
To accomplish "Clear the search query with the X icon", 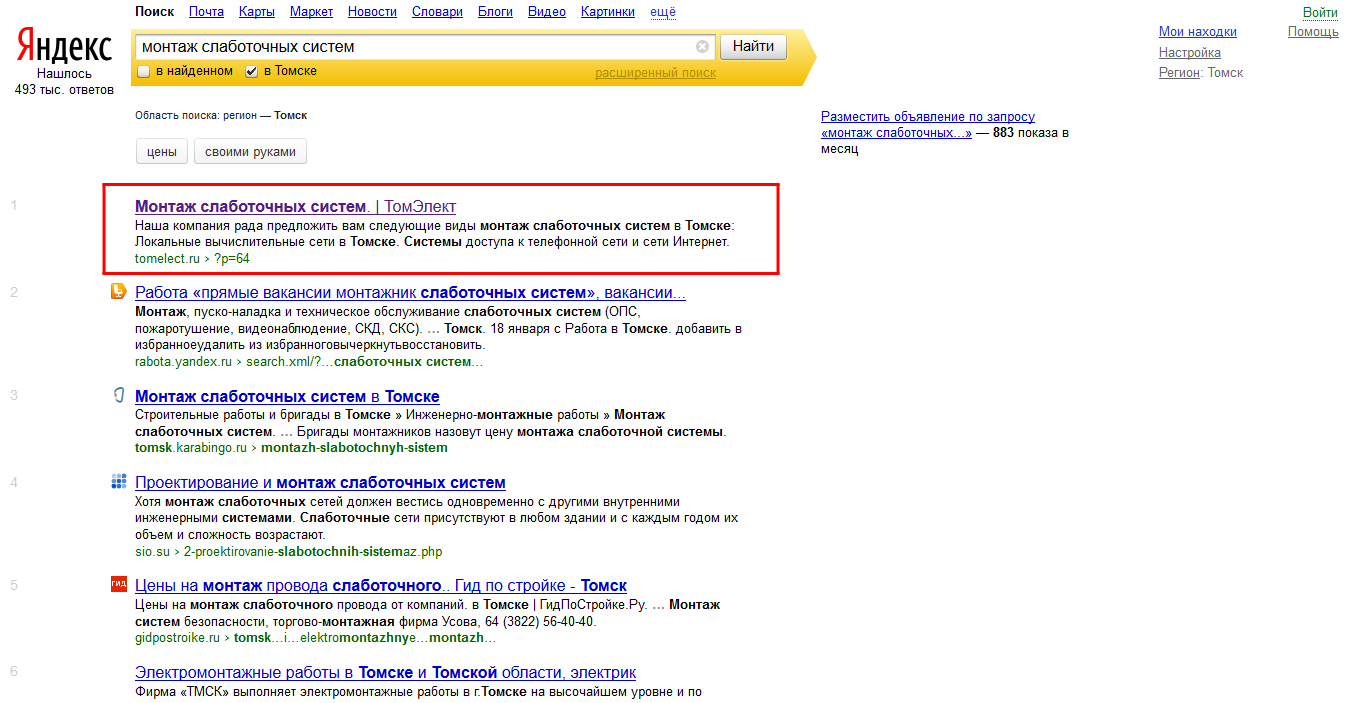I will coord(702,47).
